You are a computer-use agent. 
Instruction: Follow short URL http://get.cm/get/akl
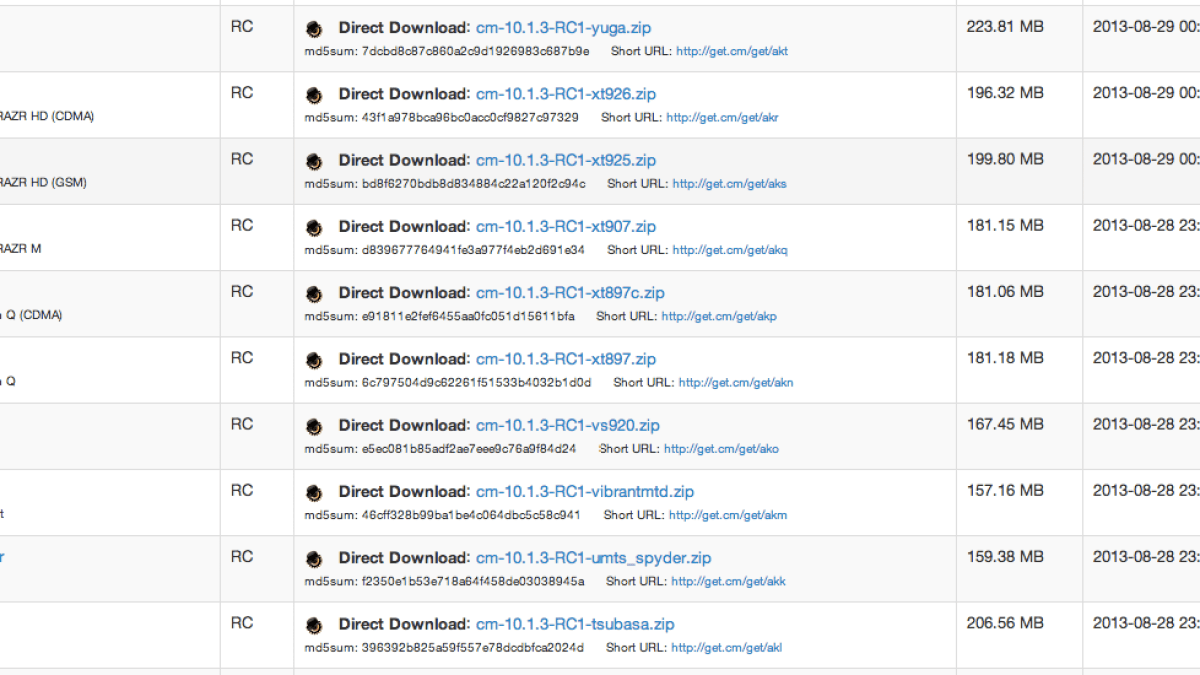point(726,648)
